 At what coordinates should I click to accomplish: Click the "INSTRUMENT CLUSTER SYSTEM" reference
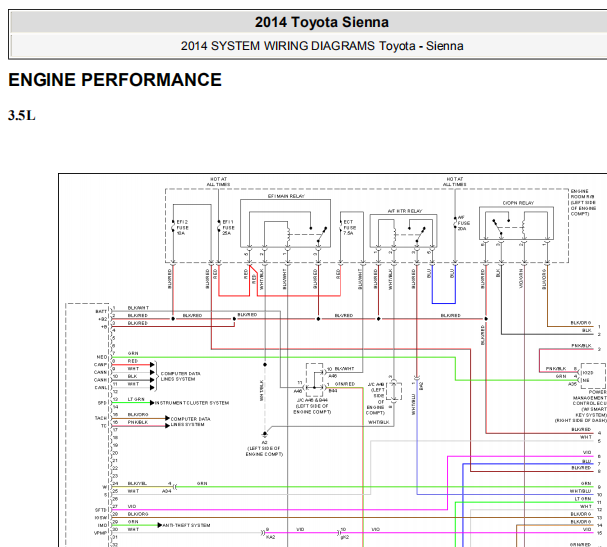(192, 403)
